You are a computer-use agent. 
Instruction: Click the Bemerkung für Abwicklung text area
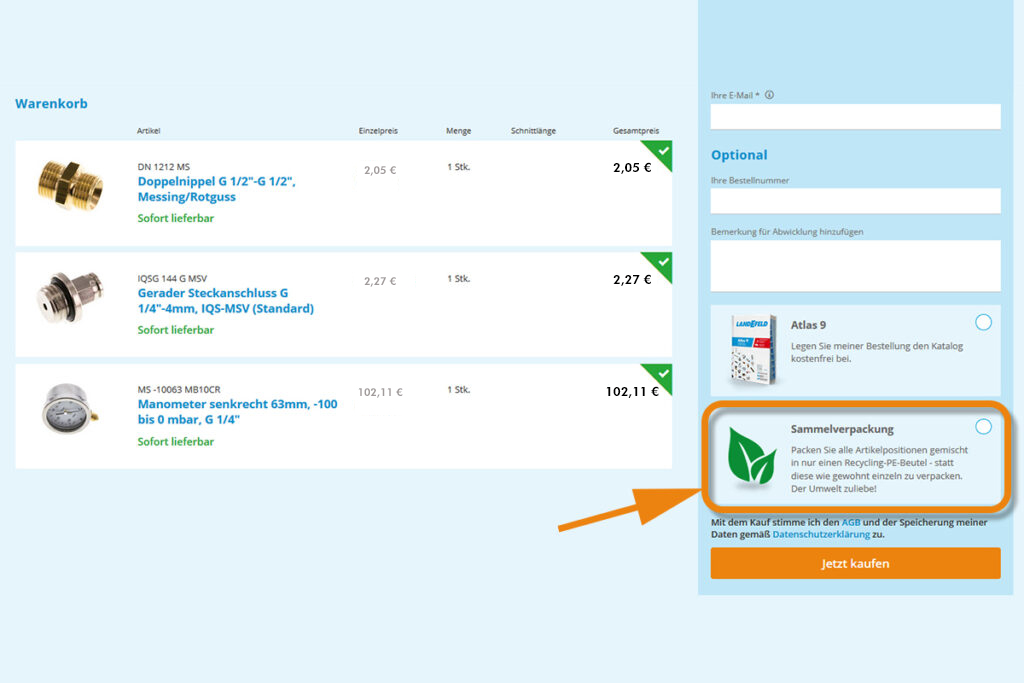855,265
